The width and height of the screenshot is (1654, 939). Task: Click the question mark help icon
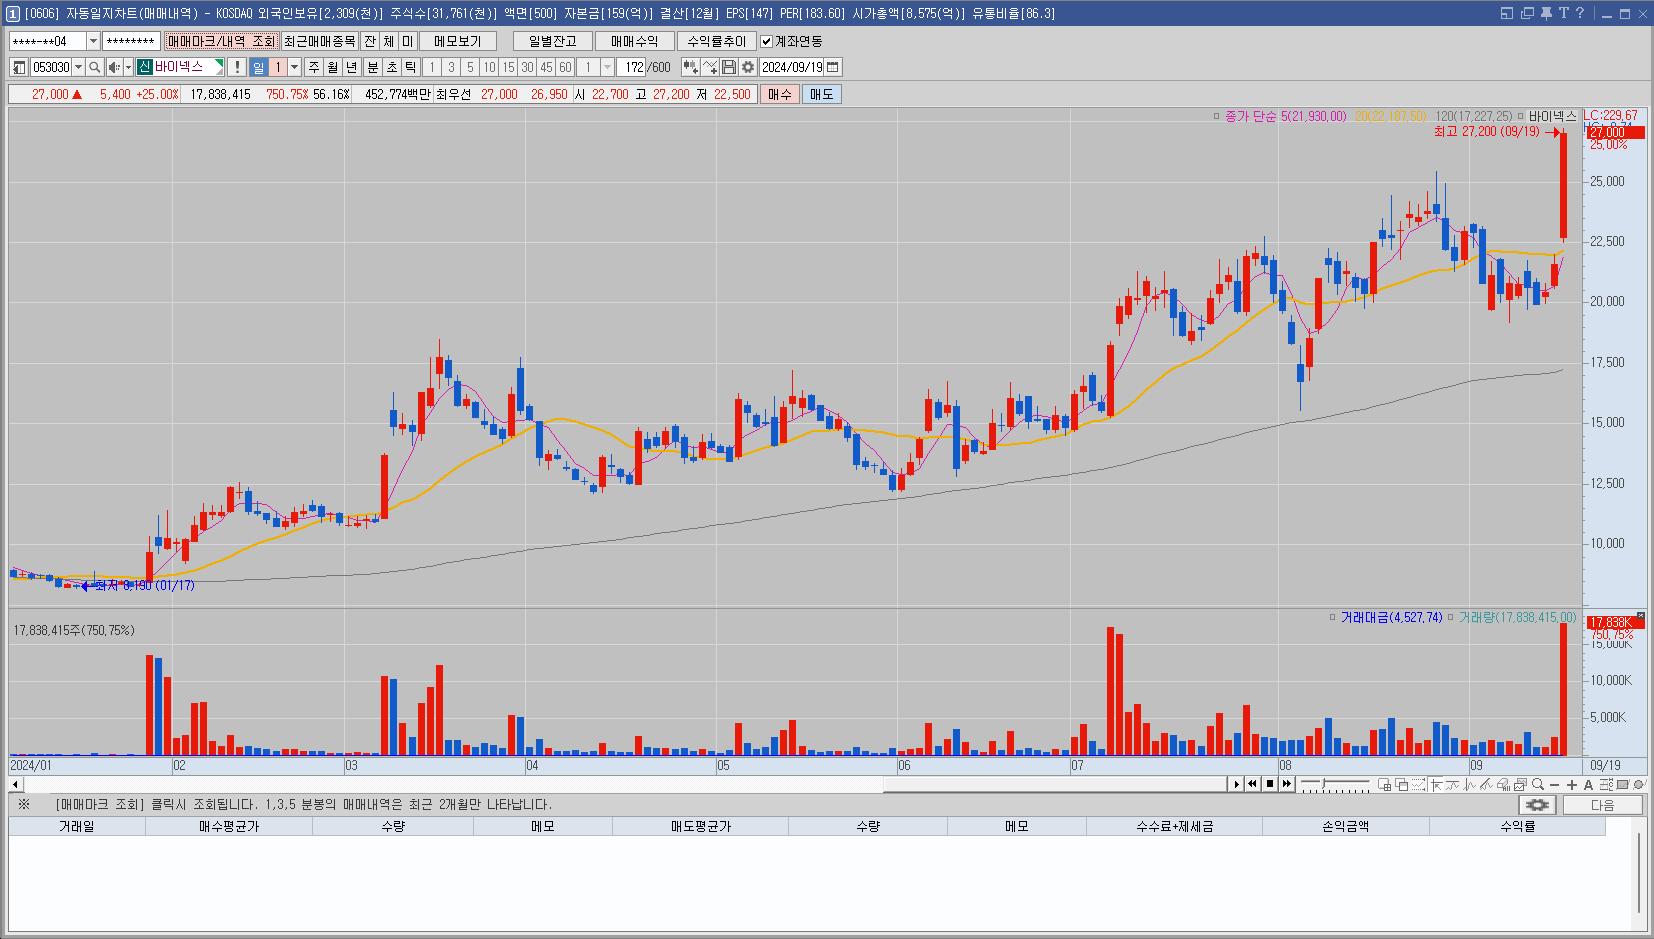coord(1580,13)
